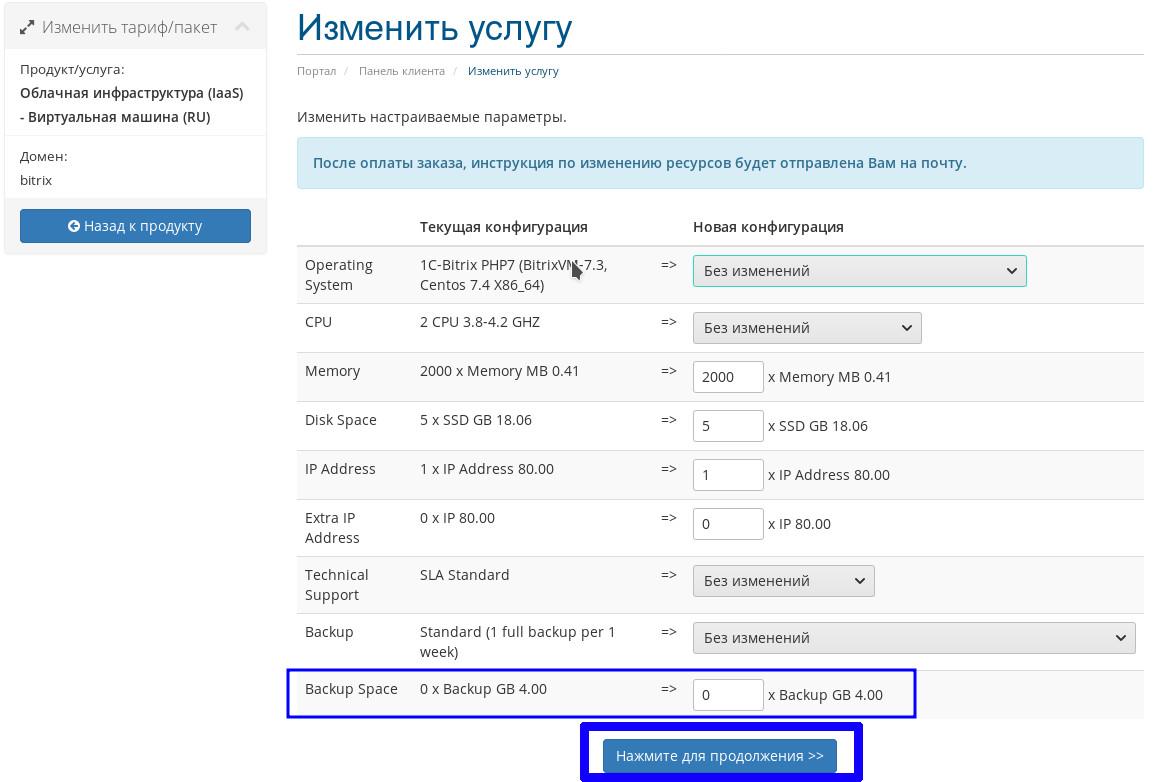Select the text '5 x SSD GB 18.06'
This screenshot has height=782, width=1160.
tap(476, 419)
